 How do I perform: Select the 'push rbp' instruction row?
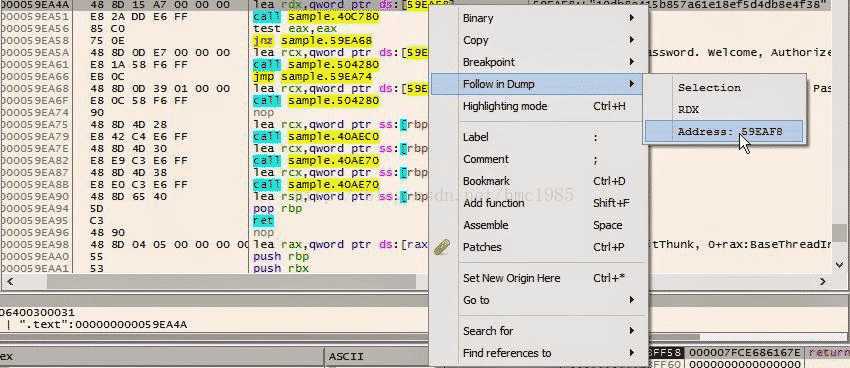(281, 256)
